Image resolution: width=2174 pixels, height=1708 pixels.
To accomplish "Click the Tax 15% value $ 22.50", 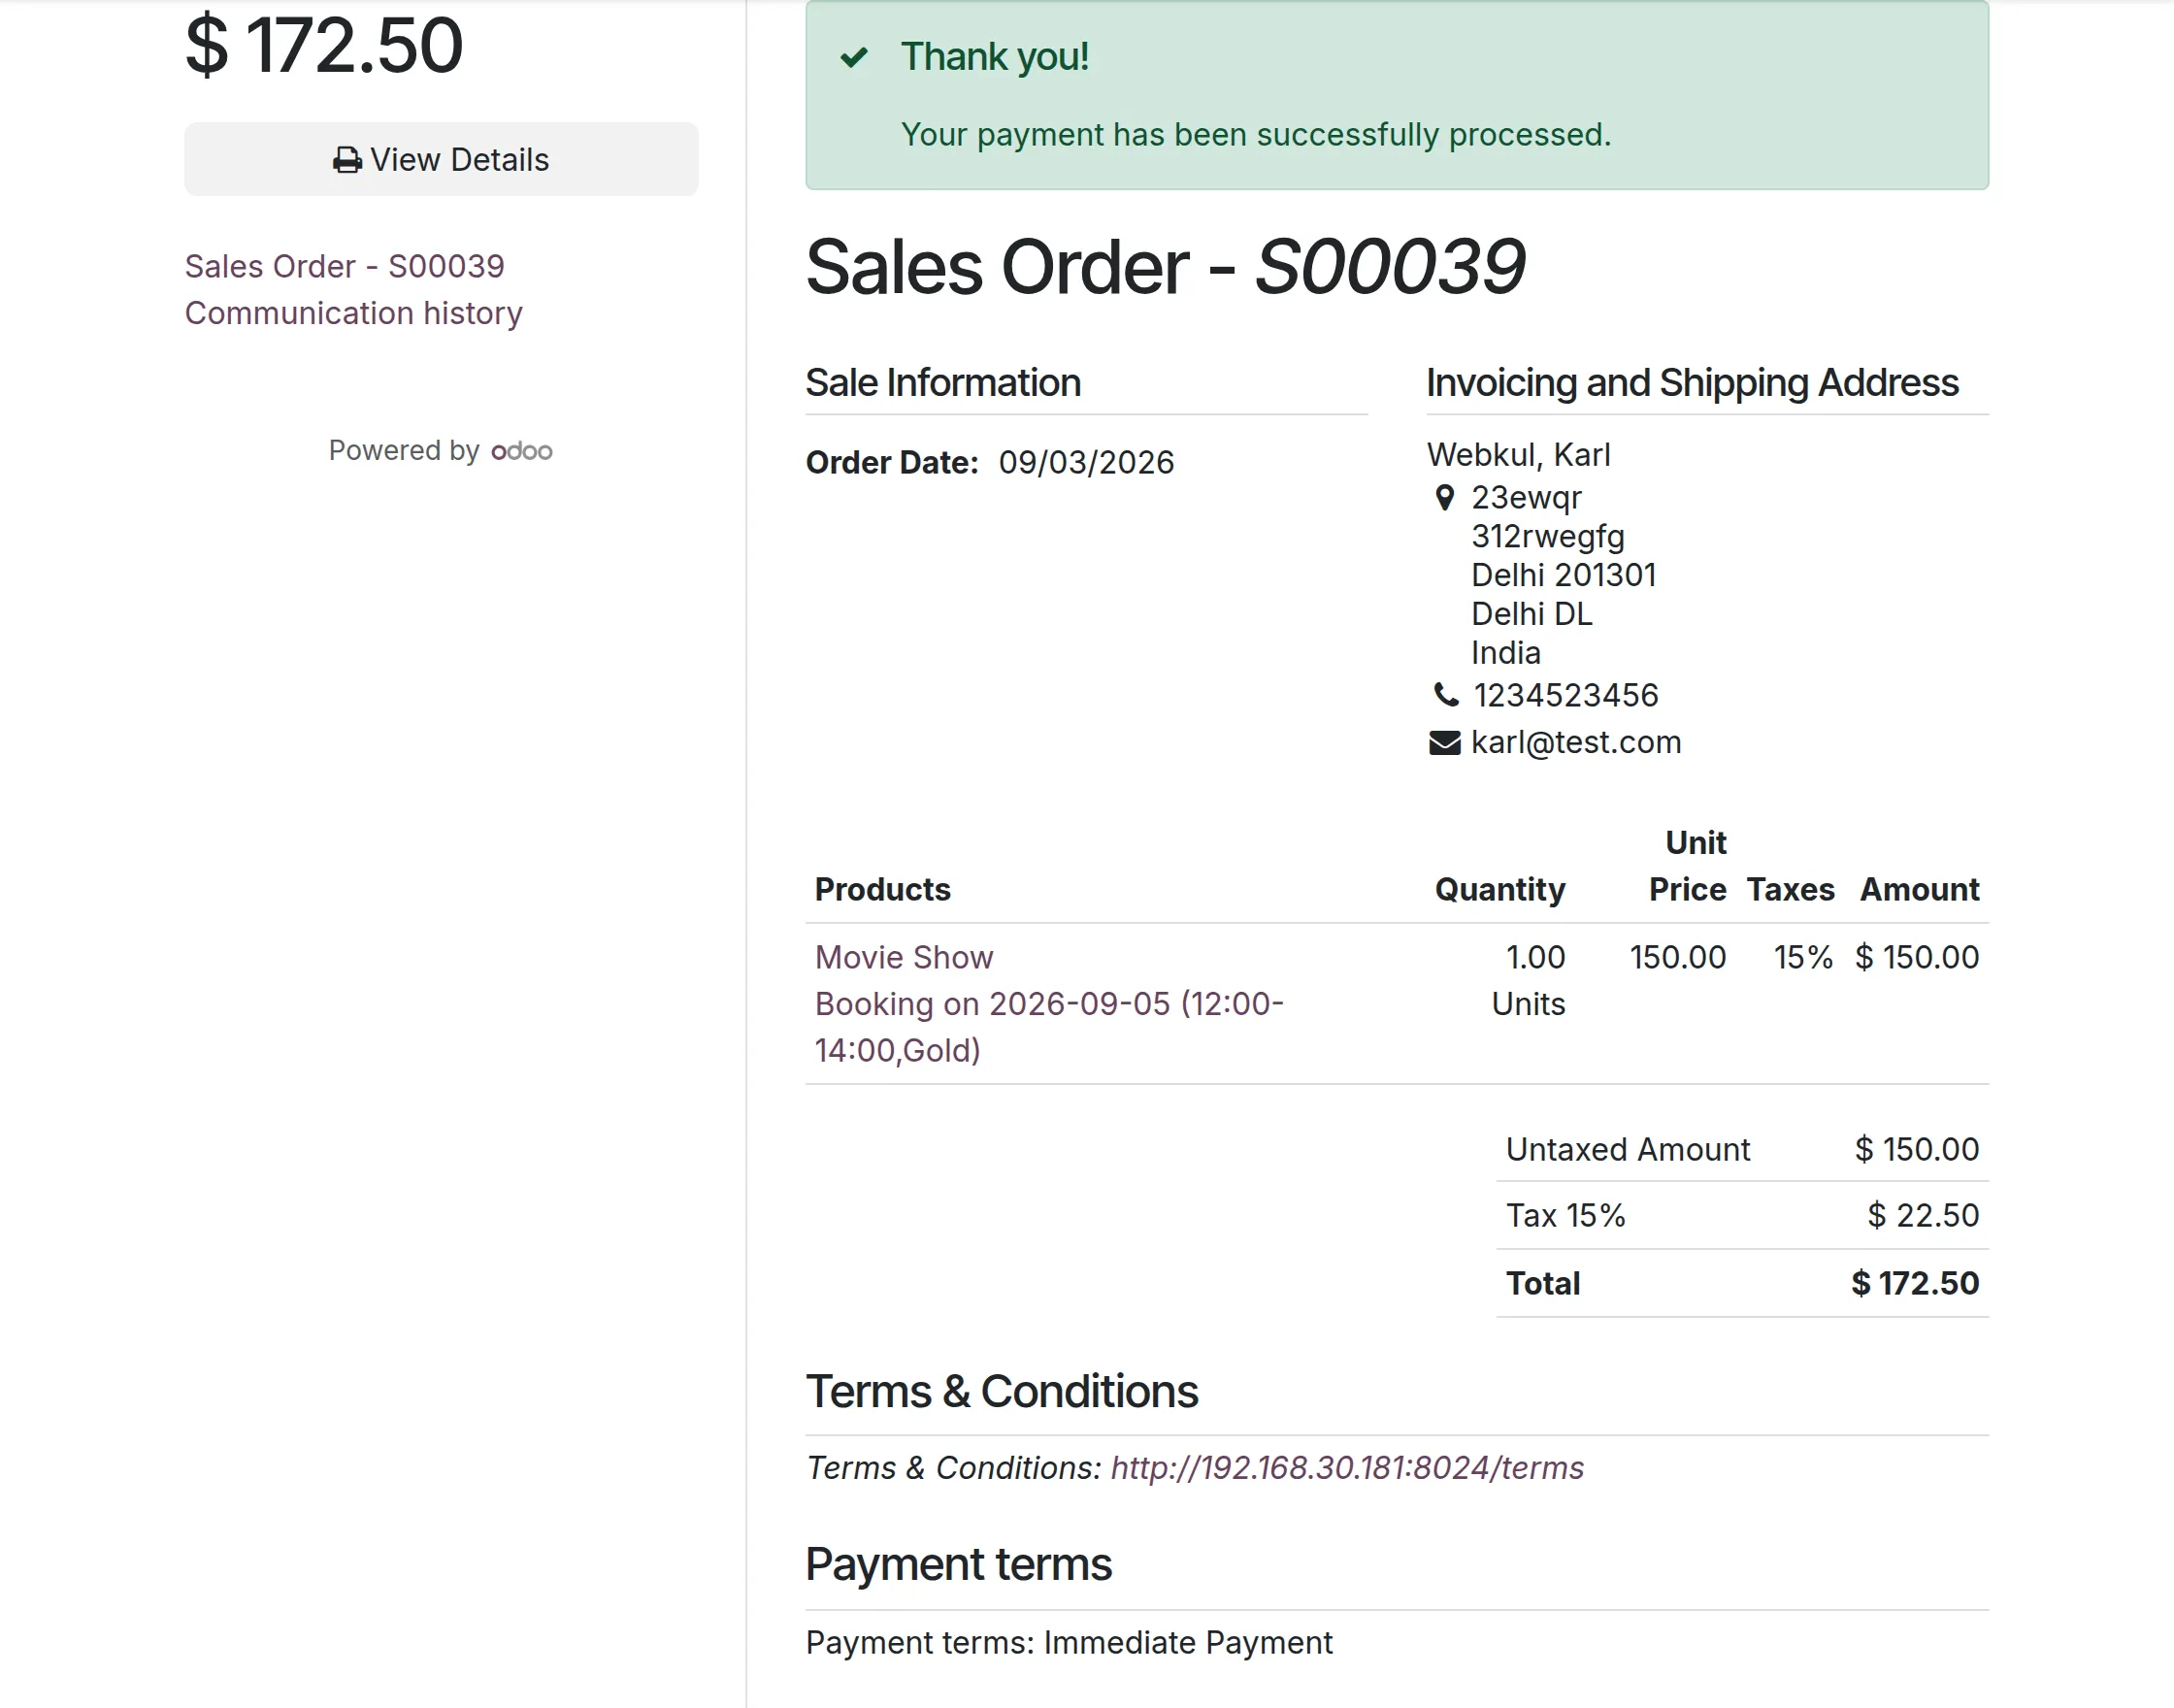I will click(1923, 1215).
